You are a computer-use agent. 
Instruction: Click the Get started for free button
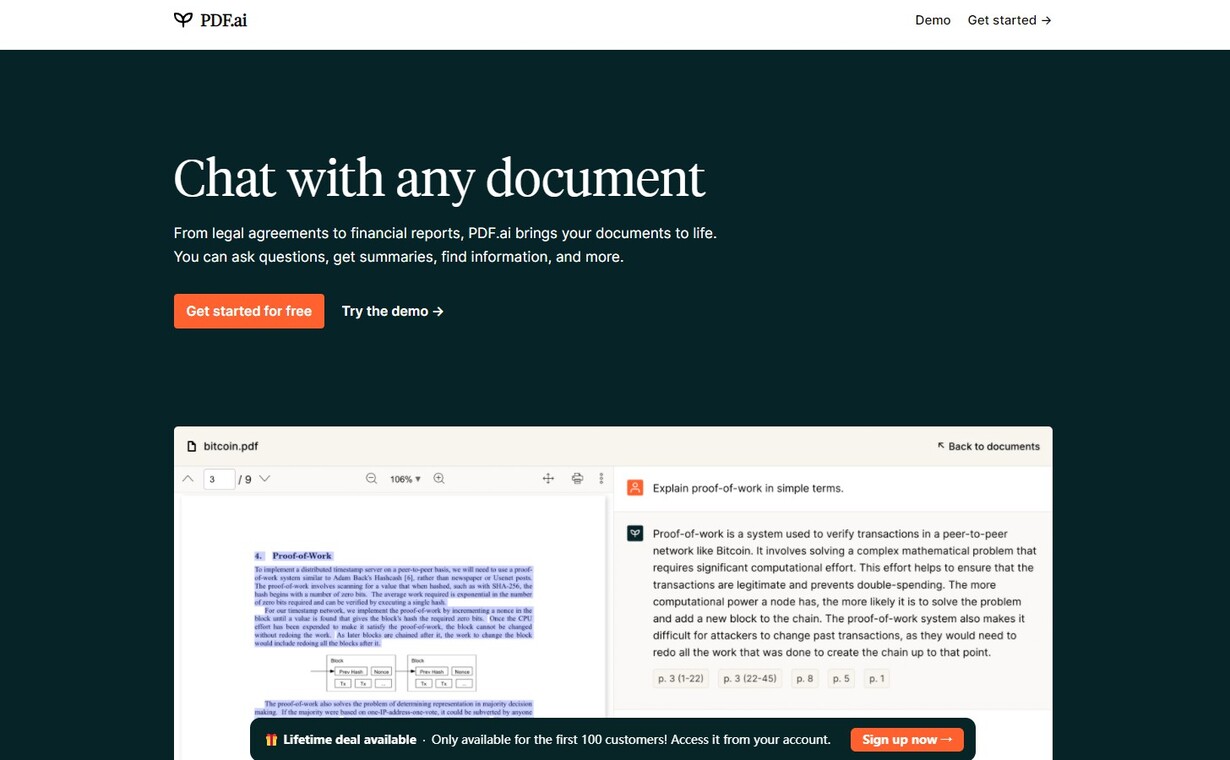[249, 311]
